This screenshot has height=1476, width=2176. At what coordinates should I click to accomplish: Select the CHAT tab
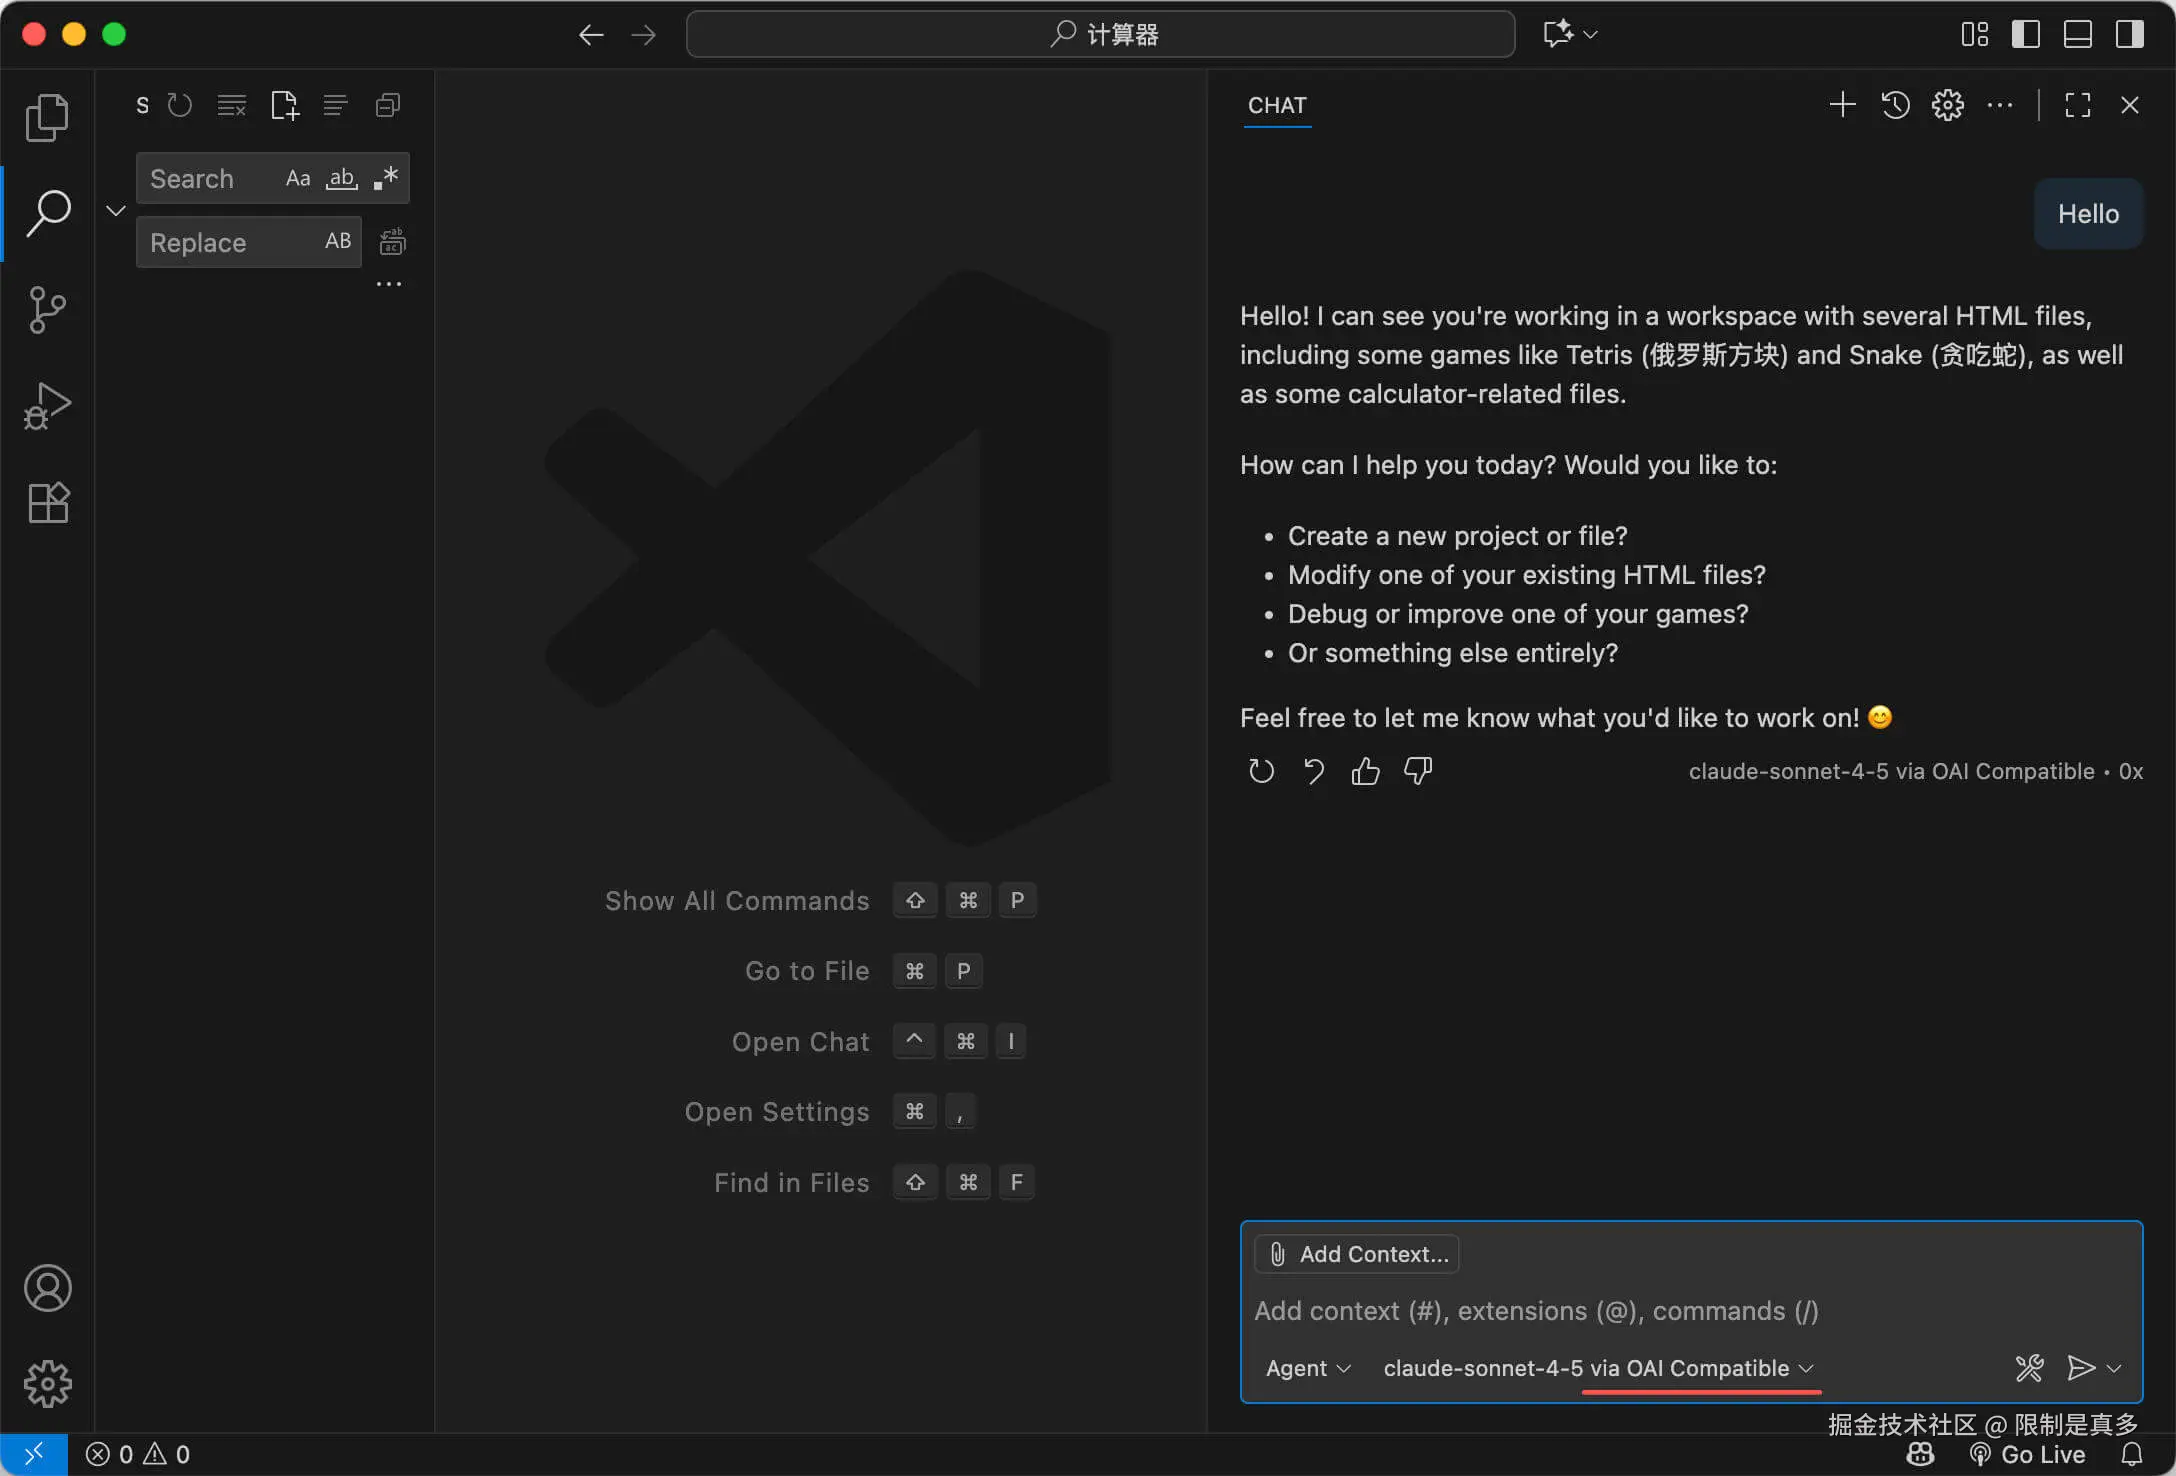click(x=1277, y=105)
